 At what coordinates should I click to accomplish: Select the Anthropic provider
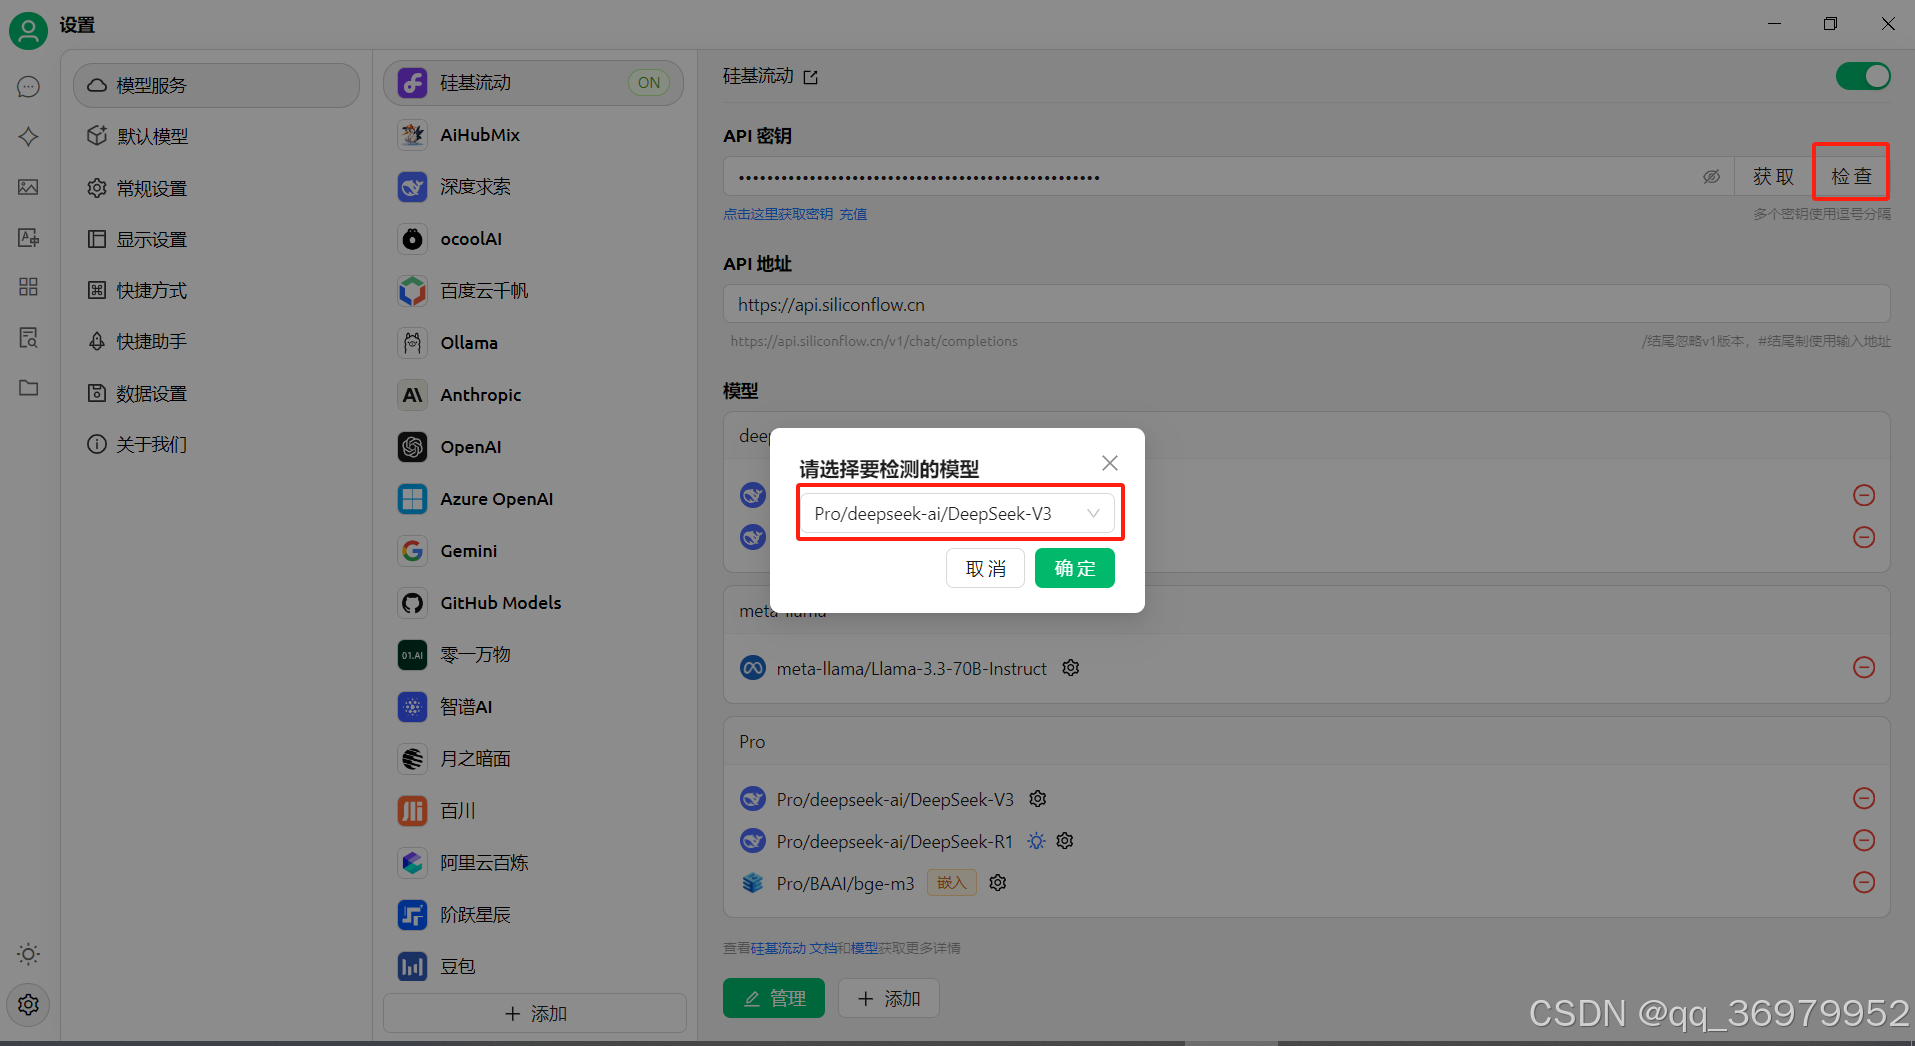[534, 395]
